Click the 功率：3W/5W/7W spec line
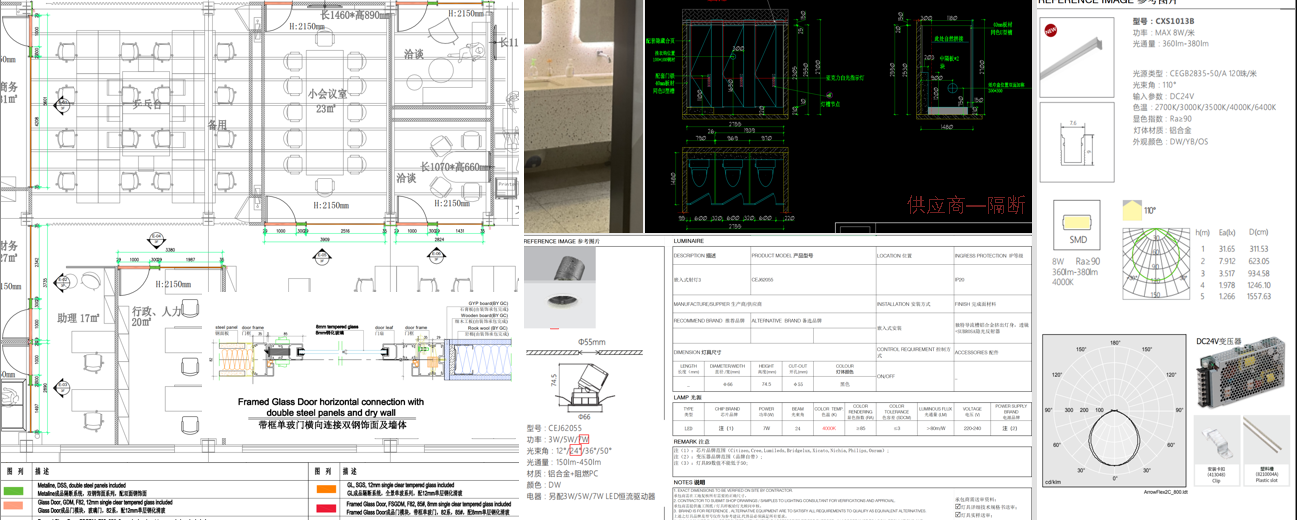The image size is (1297, 520). point(557,439)
